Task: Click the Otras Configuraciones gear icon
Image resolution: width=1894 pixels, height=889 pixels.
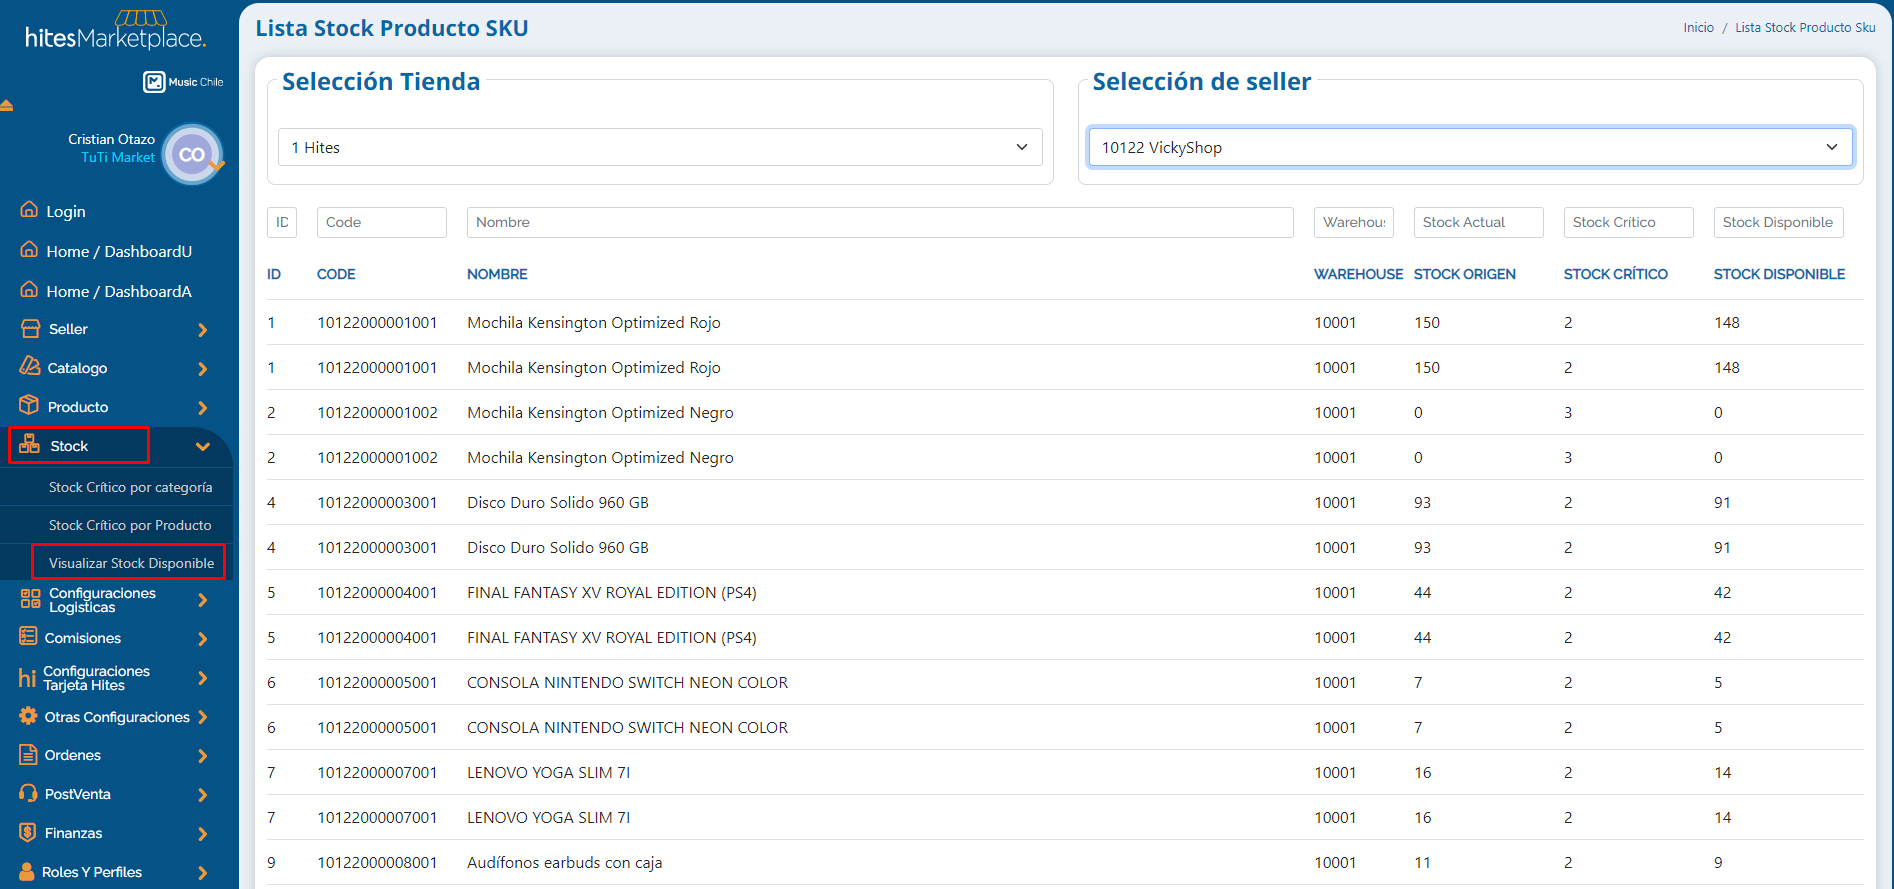Action: 29,716
